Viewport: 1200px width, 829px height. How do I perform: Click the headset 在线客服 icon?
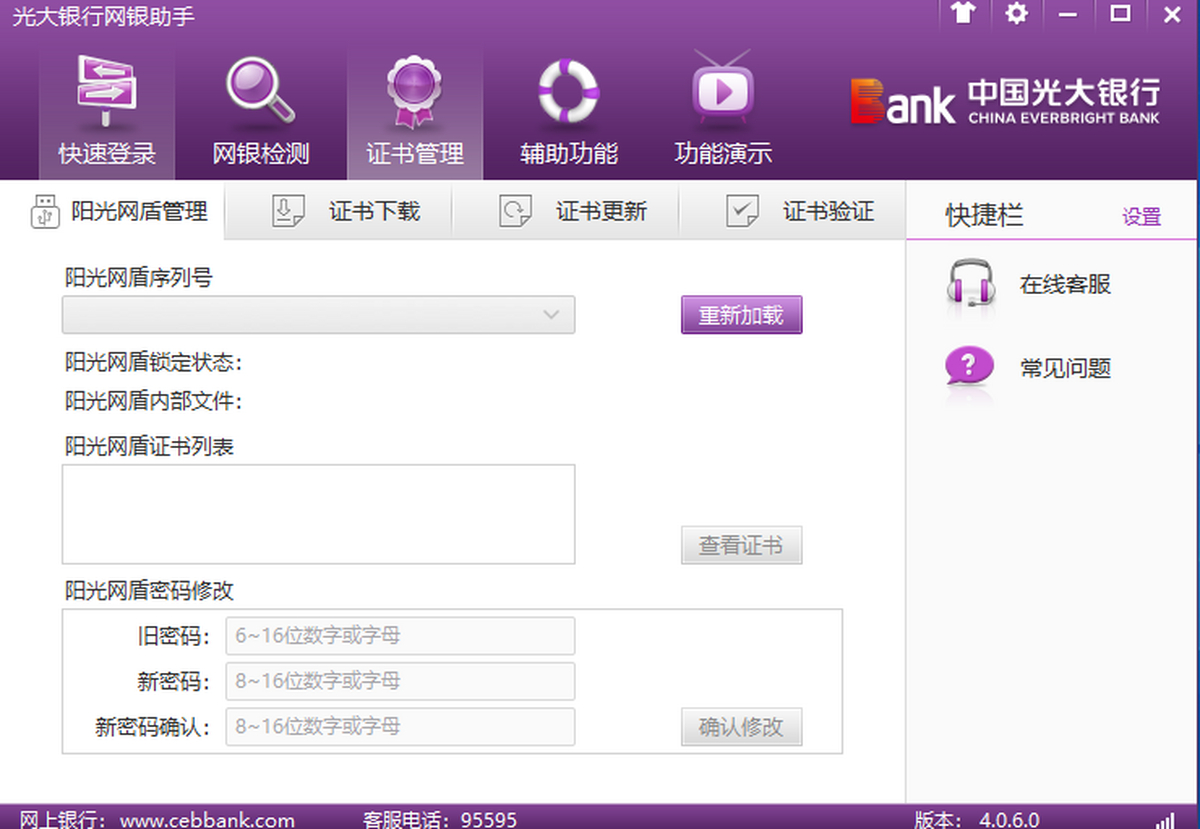coord(970,284)
